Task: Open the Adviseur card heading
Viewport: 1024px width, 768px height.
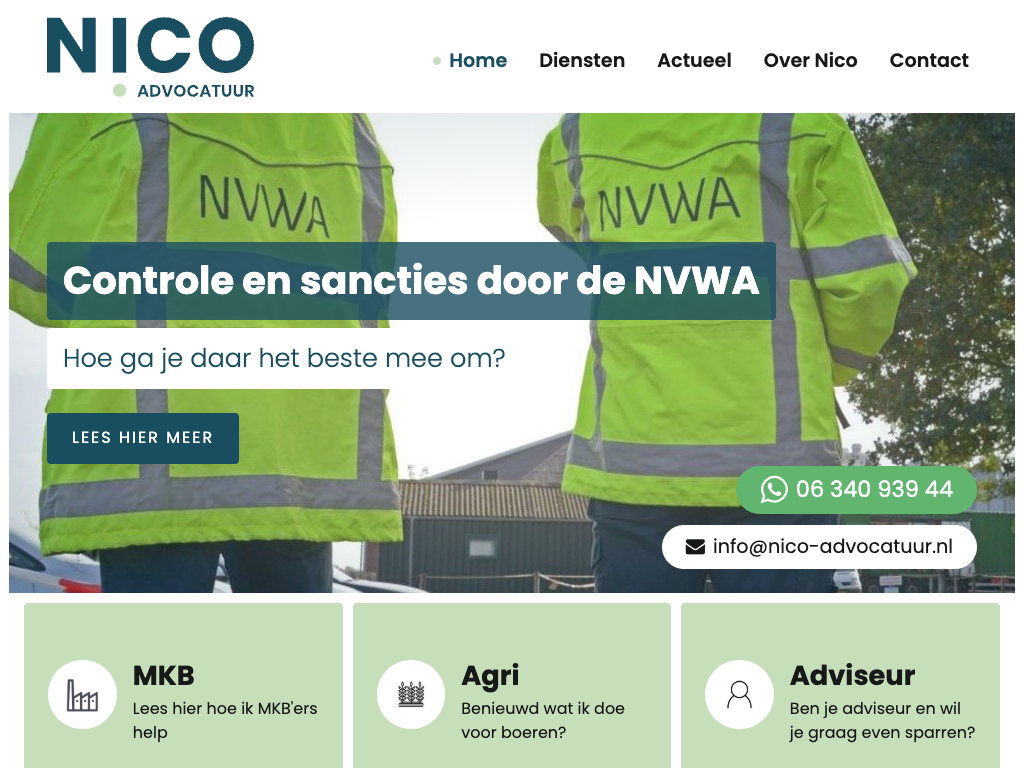Action: tap(852, 676)
